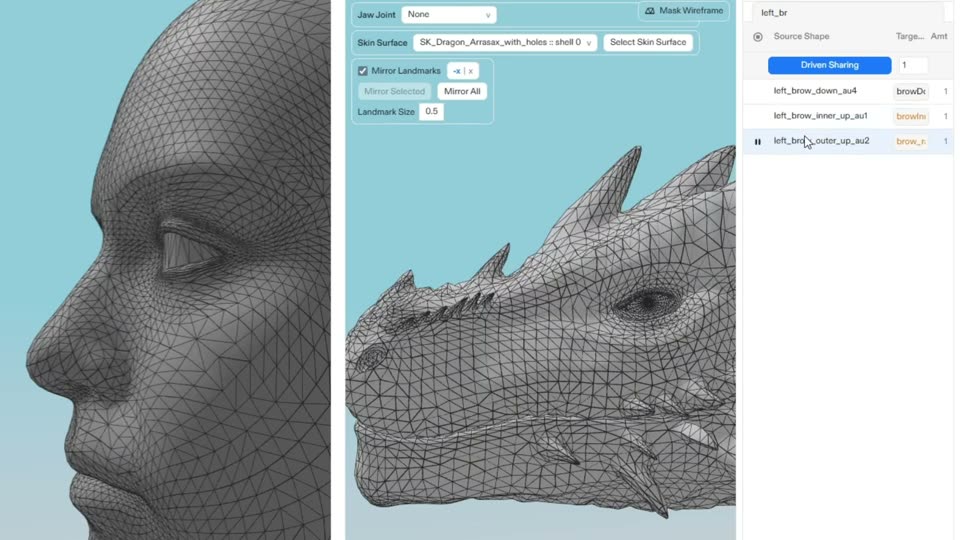Image resolution: width=960 pixels, height=540 pixels.
Task: Click the Target column header
Action: 910,36
